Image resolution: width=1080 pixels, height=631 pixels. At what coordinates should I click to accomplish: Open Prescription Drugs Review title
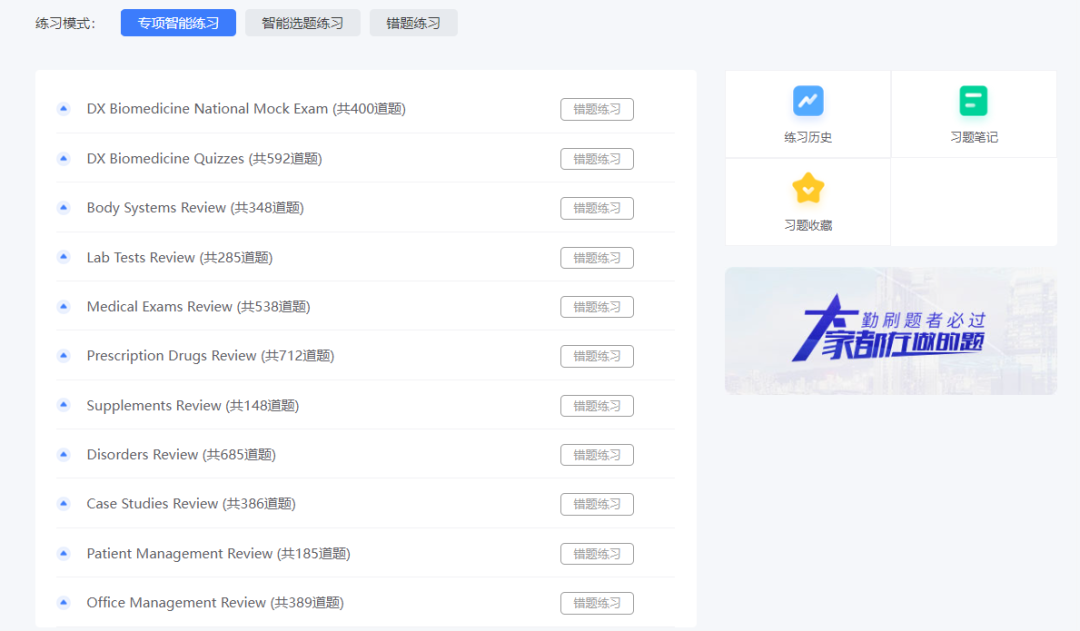tap(210, 355)
